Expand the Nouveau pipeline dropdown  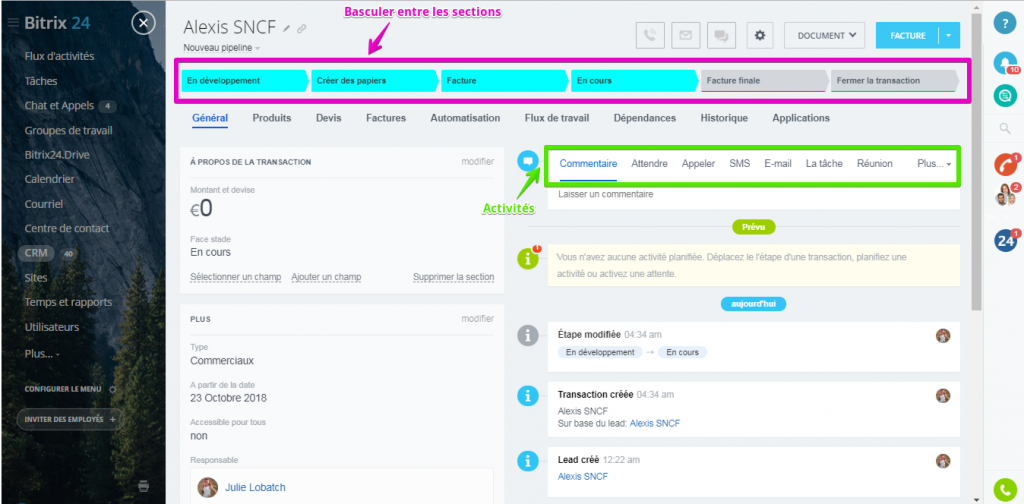click(222, 48)
